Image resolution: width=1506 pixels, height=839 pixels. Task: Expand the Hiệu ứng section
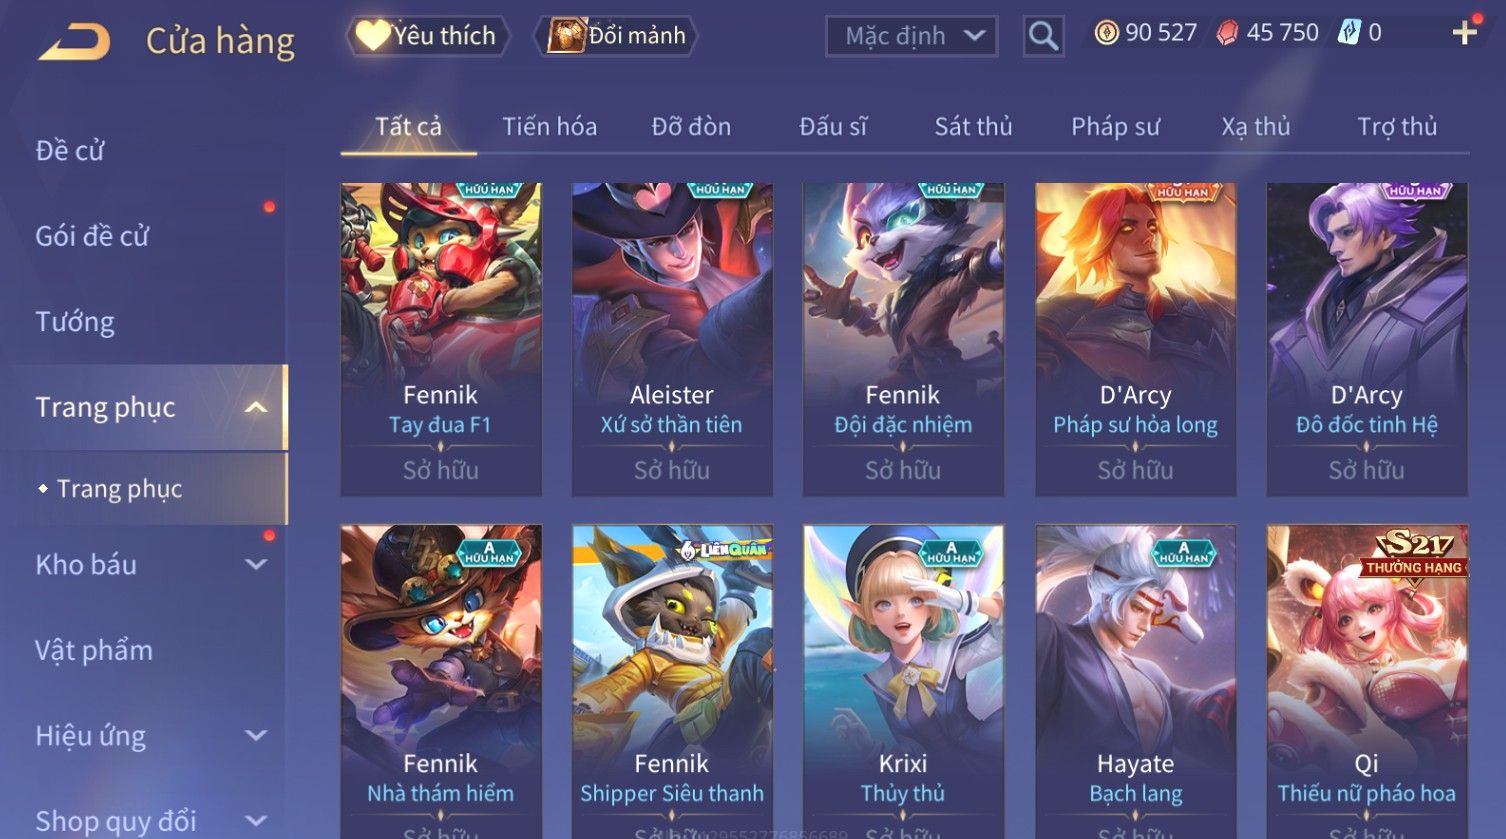[256, 736]
